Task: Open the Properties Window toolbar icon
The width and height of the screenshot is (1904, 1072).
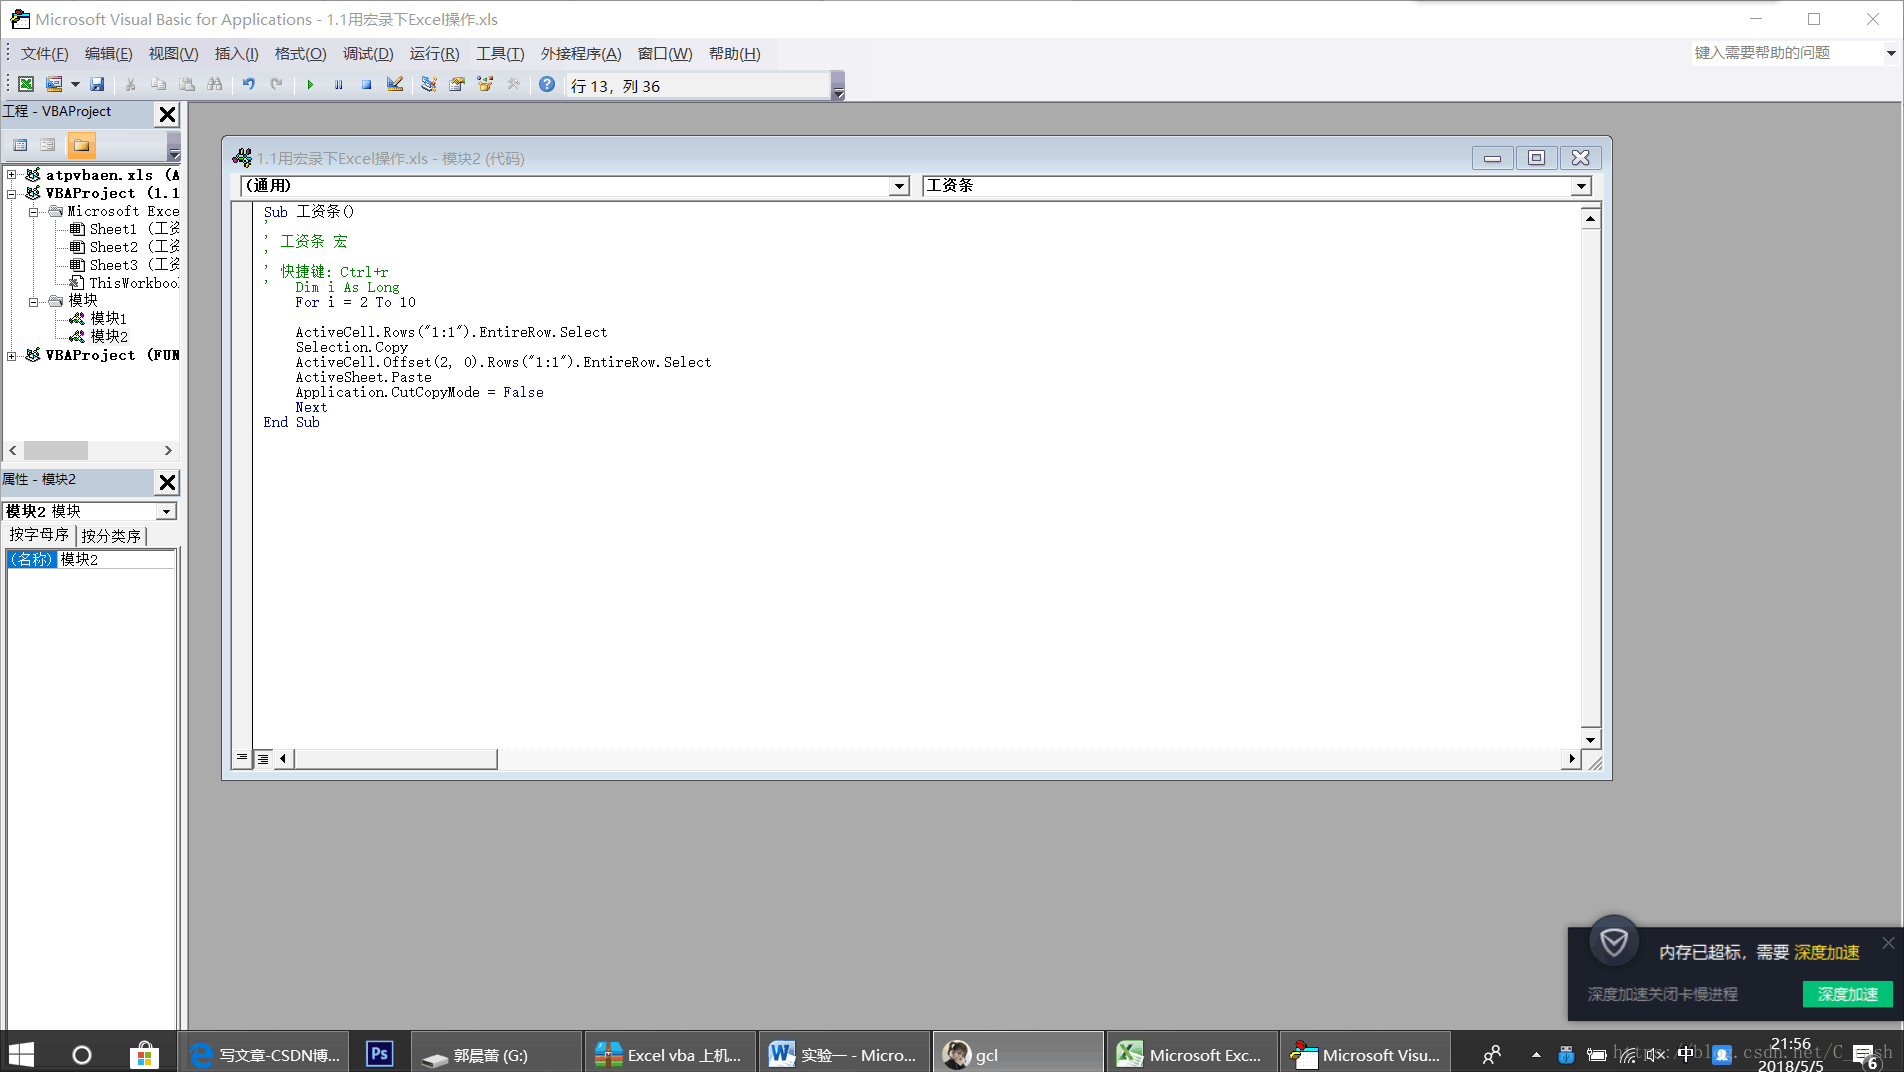Action: 457,85
